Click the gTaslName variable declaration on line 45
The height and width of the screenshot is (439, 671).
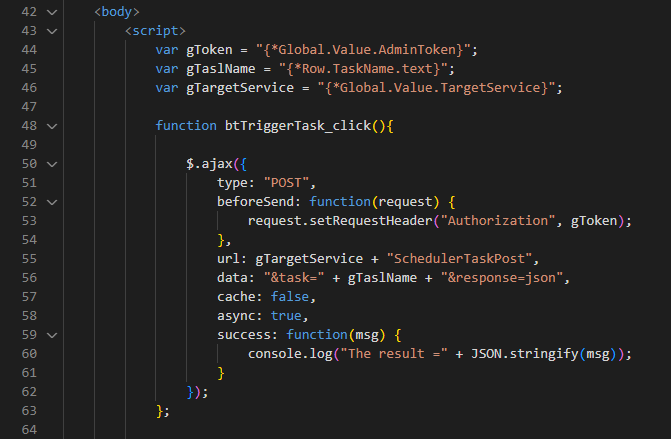point(221,68)
